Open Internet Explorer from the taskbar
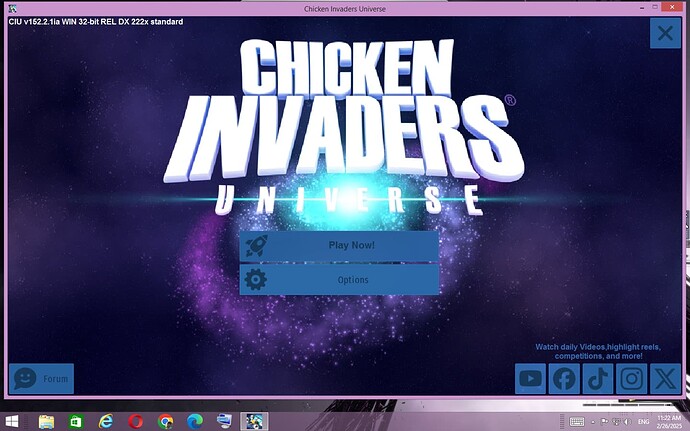 click(105, 421)
